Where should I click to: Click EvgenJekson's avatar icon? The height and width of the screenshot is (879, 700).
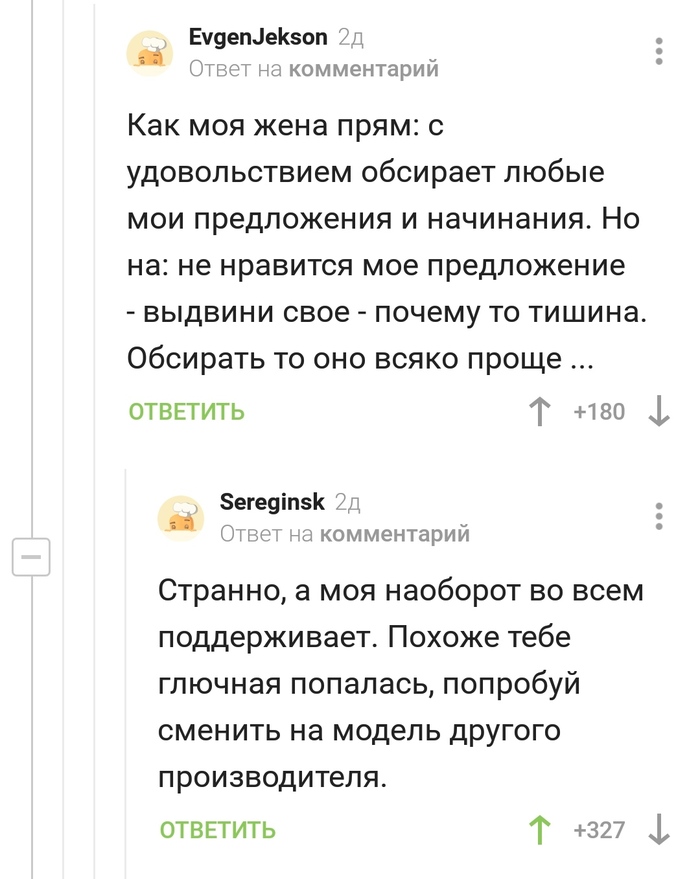coord(149,52)
